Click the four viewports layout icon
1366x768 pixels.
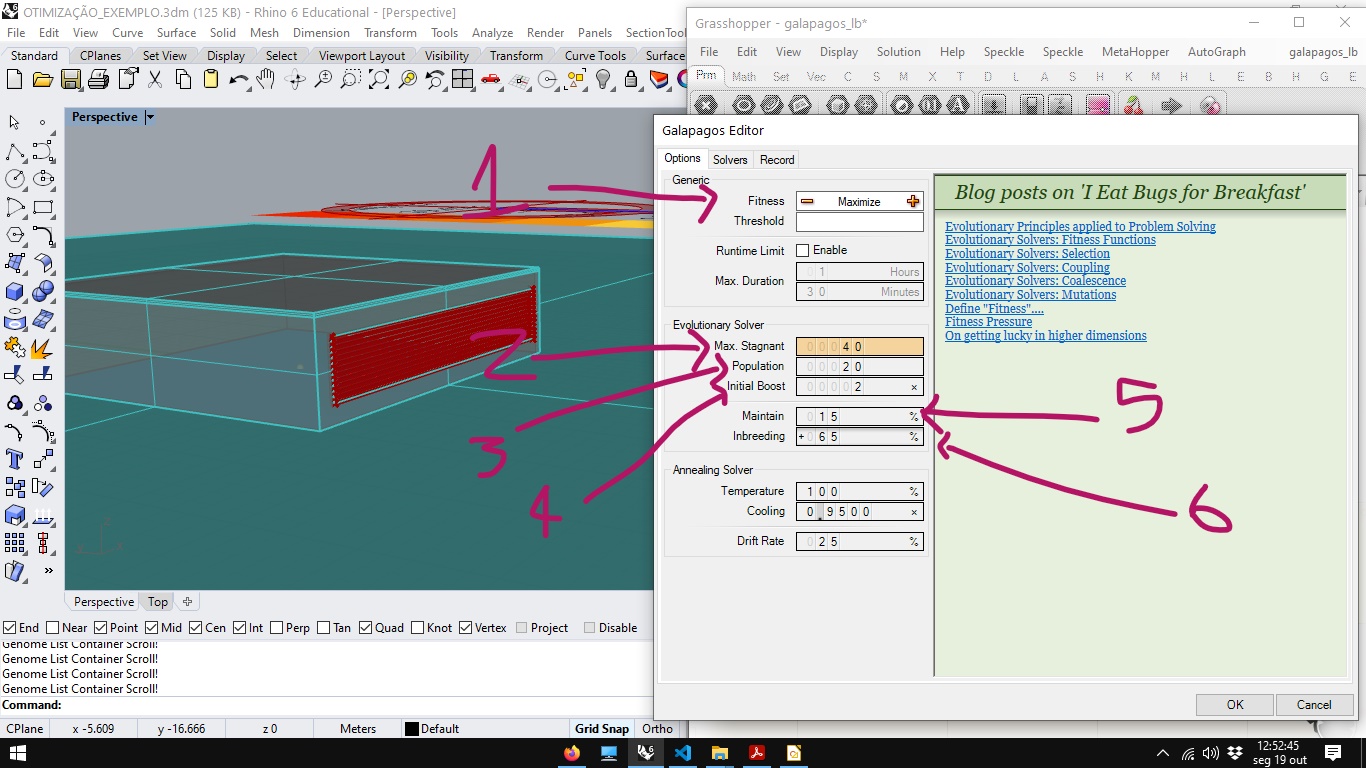click(x=463, y=79)
